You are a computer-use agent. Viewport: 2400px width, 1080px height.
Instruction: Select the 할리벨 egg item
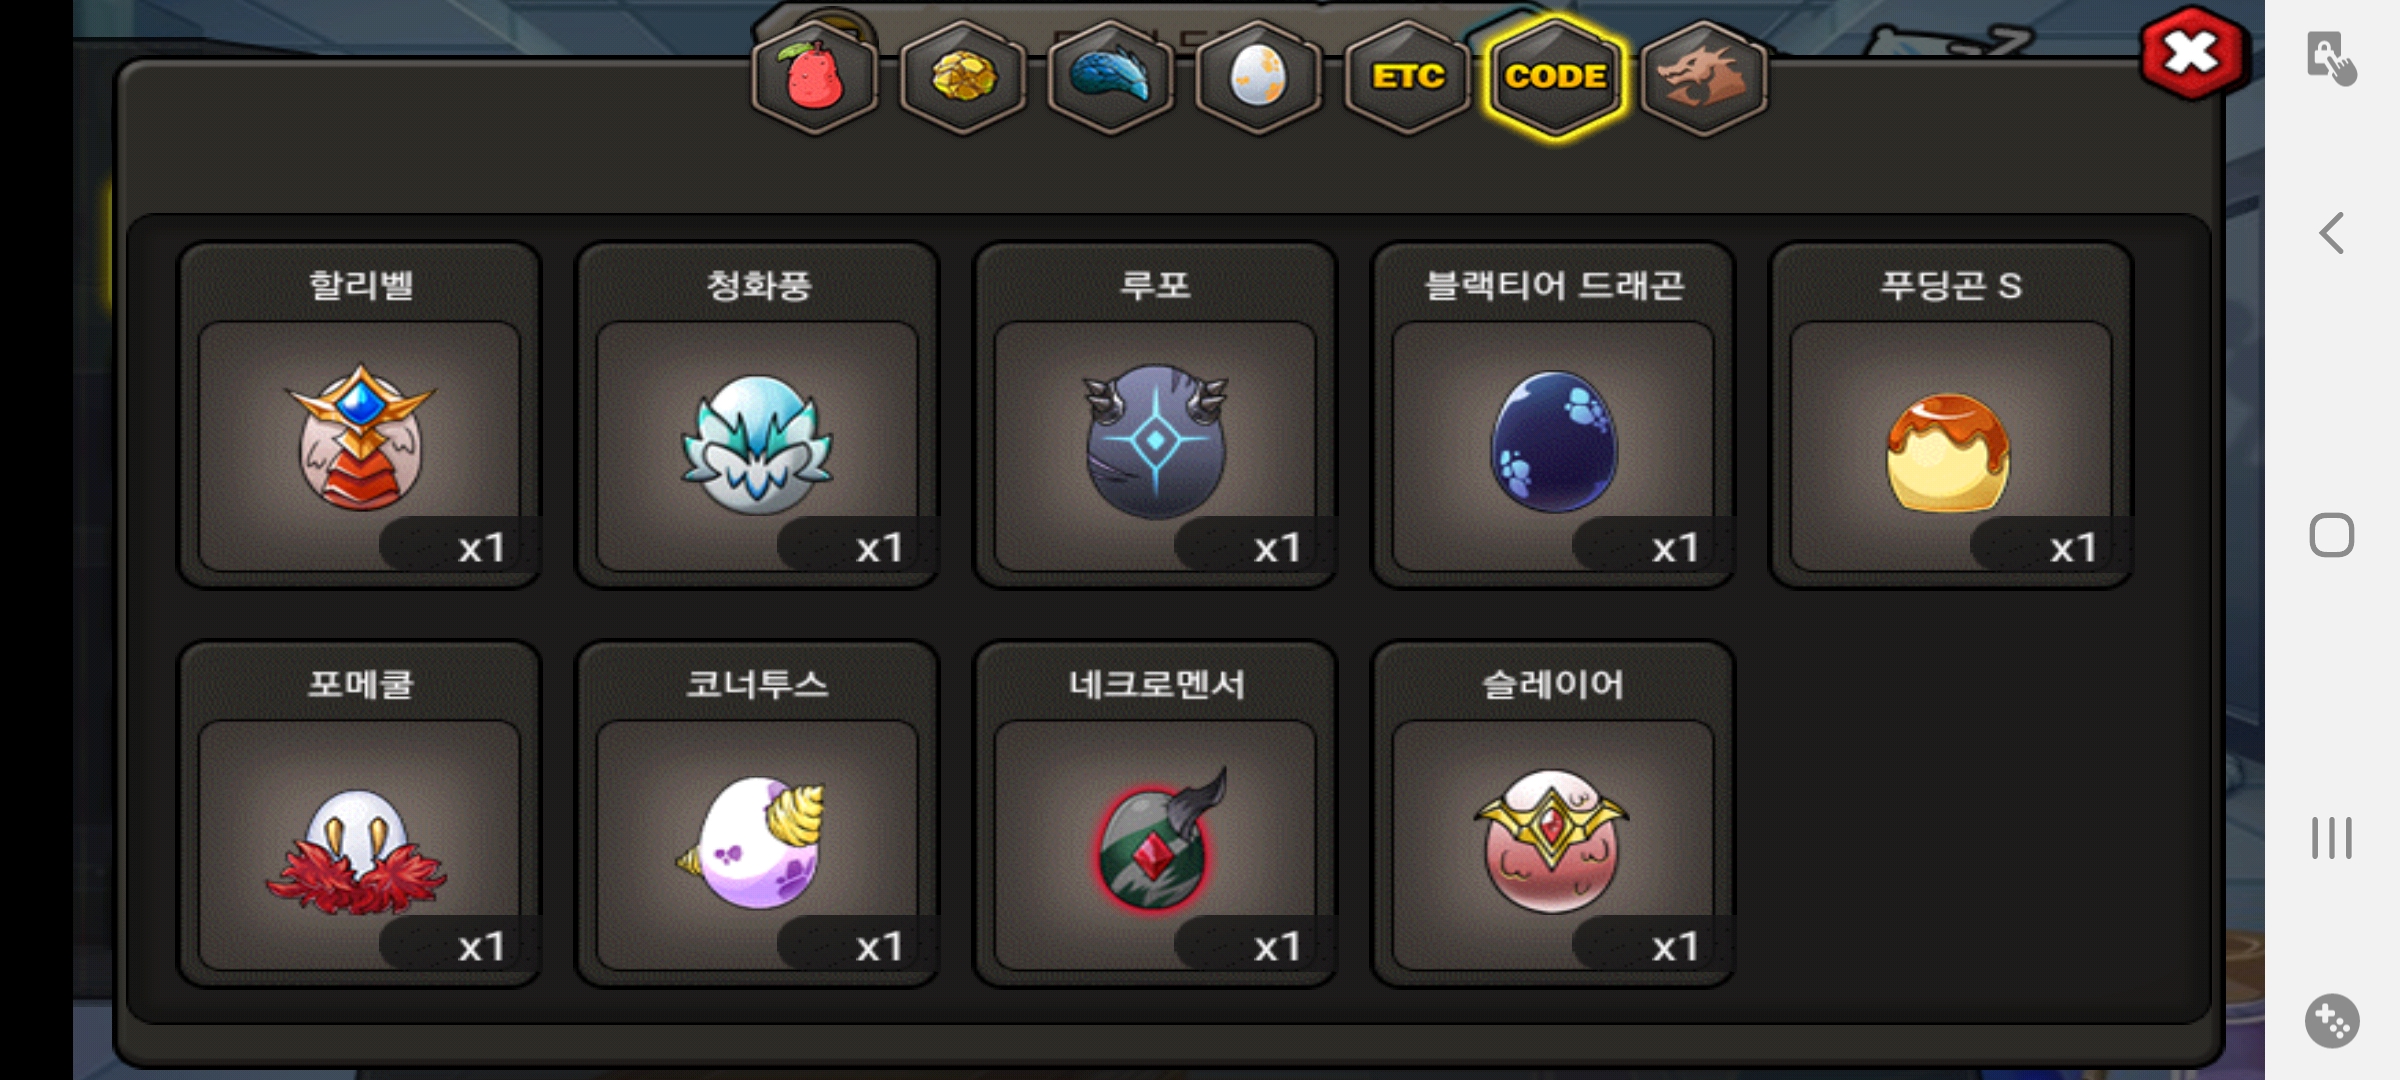coord(359,415)
